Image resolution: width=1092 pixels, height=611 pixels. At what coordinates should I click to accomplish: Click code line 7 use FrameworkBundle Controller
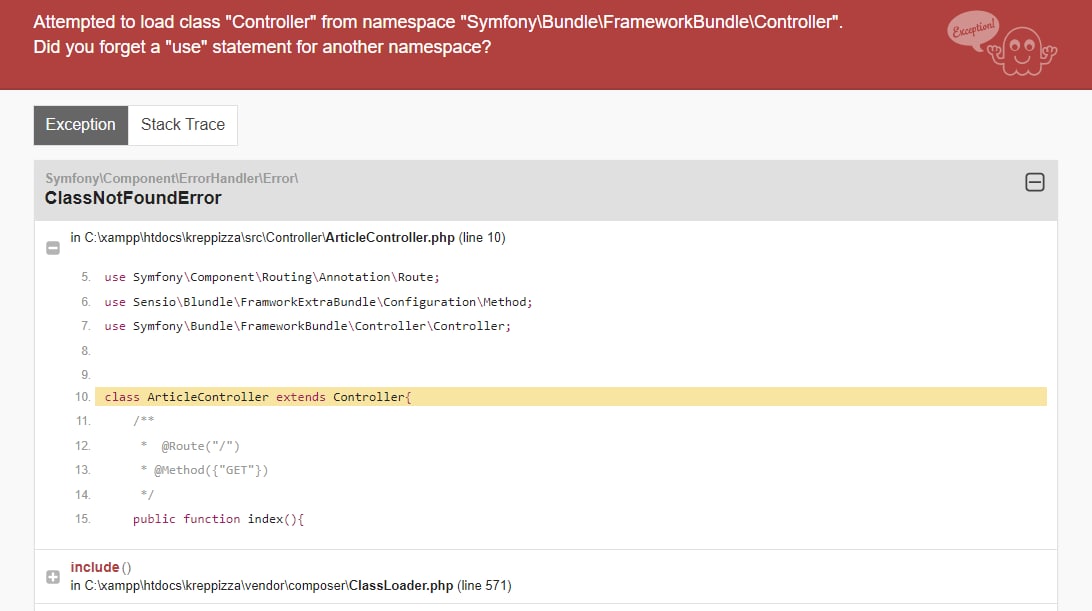coord(307,326)
